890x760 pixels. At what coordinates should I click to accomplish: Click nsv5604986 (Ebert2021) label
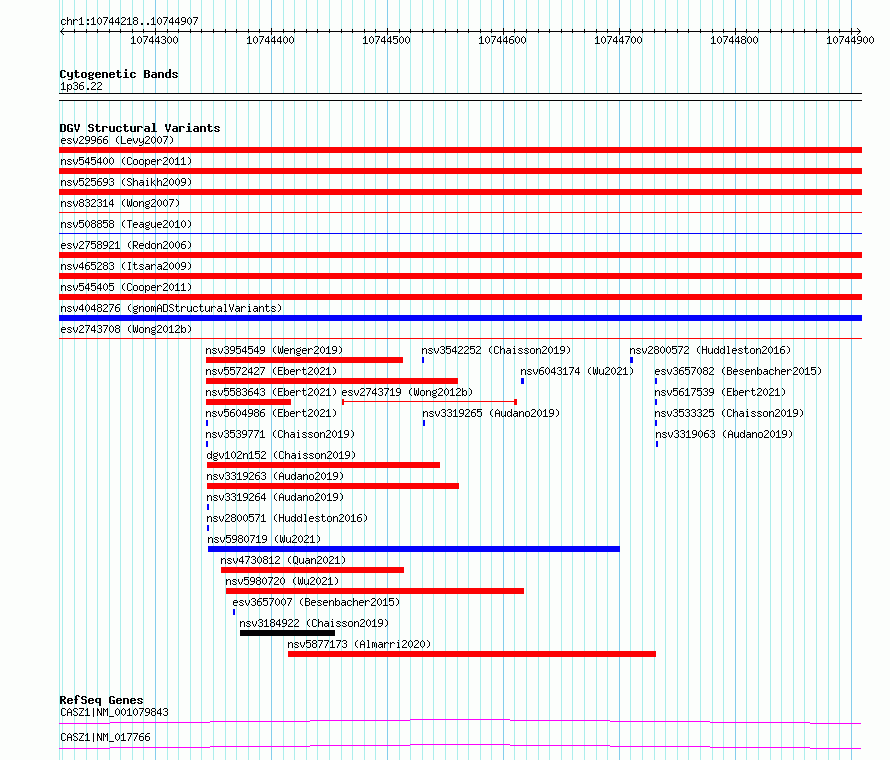pyautogui.click(x=271, y=413)
